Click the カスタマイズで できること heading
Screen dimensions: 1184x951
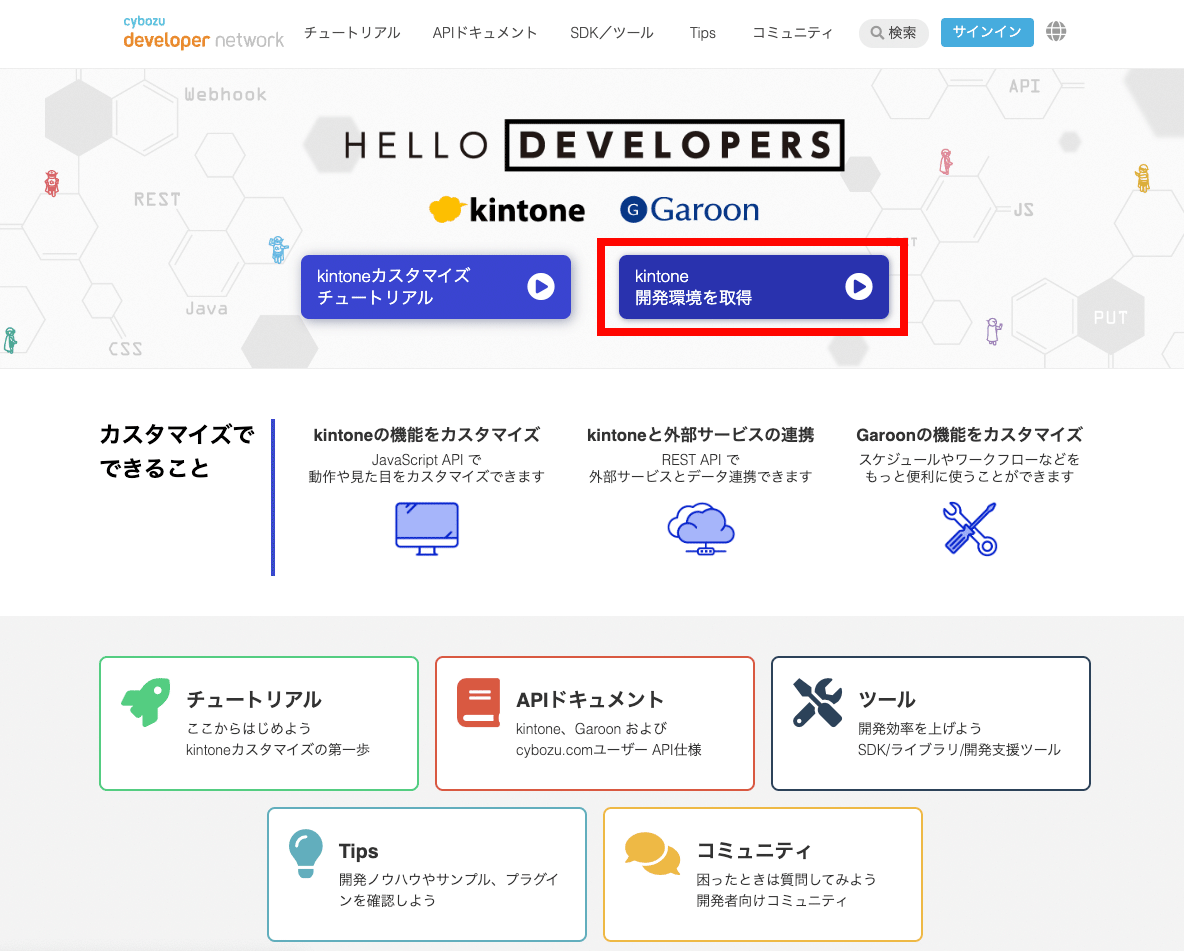[x=177, y=452]
